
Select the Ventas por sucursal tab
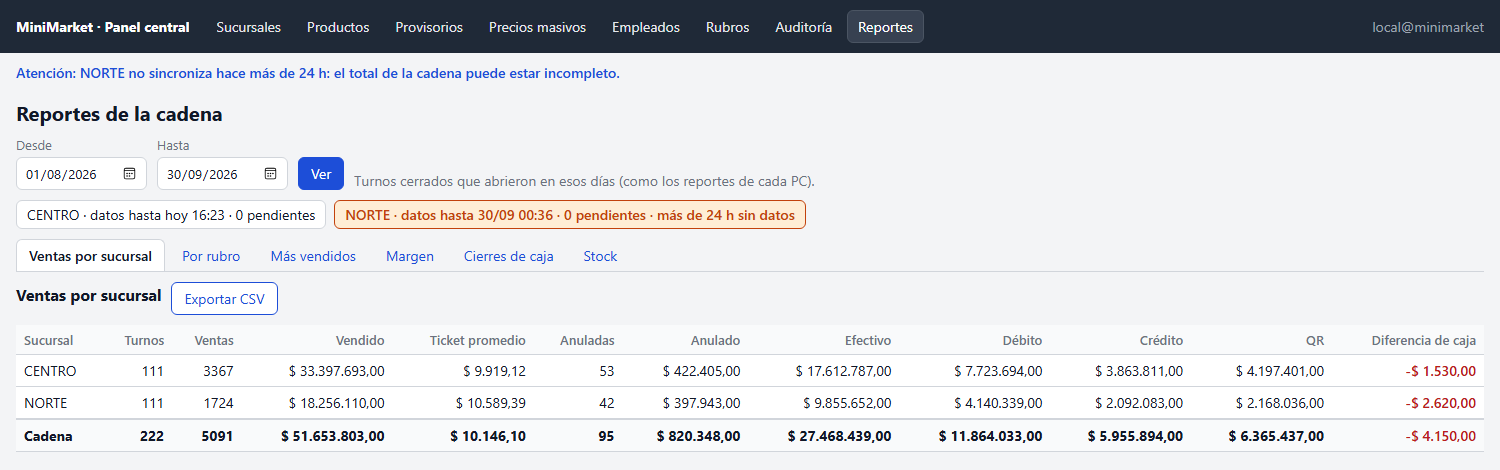[x=90, y=256]
